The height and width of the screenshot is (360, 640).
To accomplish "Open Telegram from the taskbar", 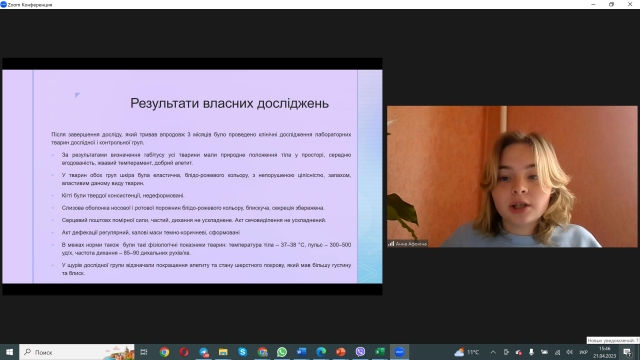I will [204, 352].
